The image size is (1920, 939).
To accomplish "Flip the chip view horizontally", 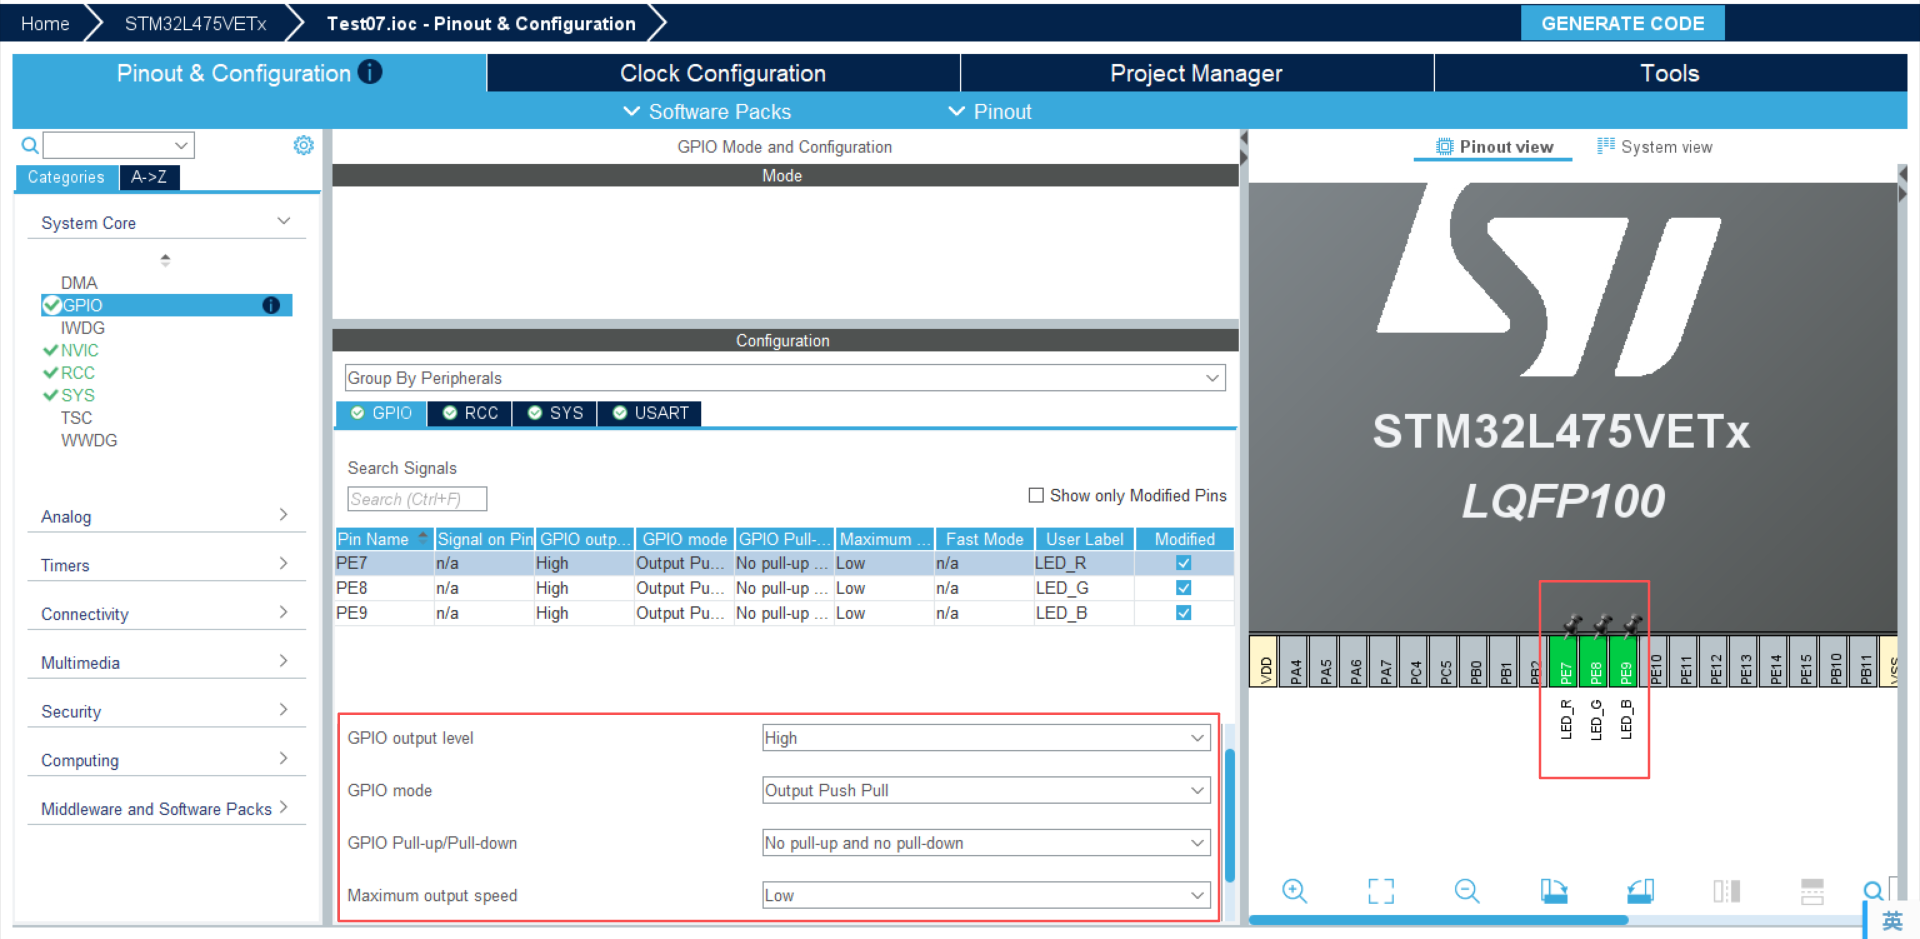I will click(1727, 890).
